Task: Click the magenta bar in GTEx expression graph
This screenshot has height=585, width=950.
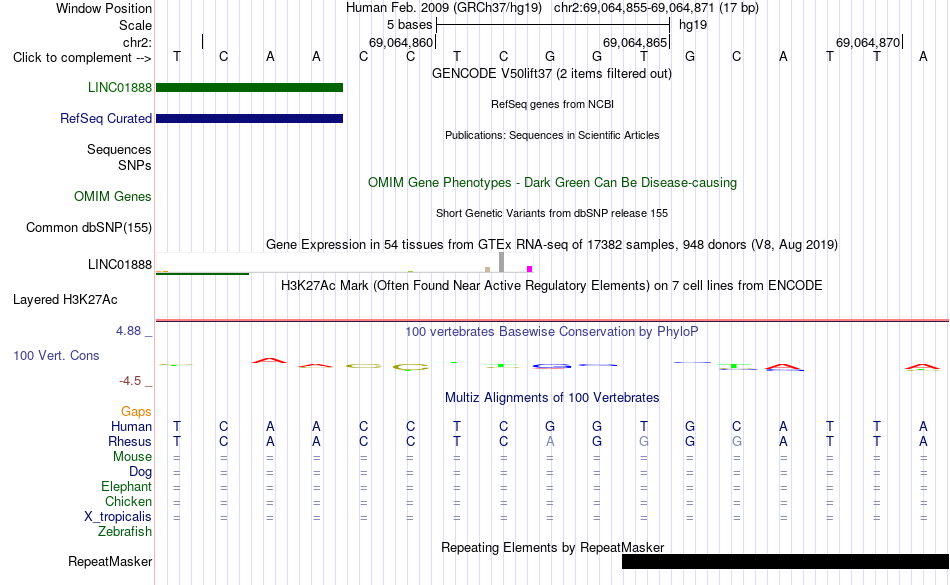Action: pos(530,269)
